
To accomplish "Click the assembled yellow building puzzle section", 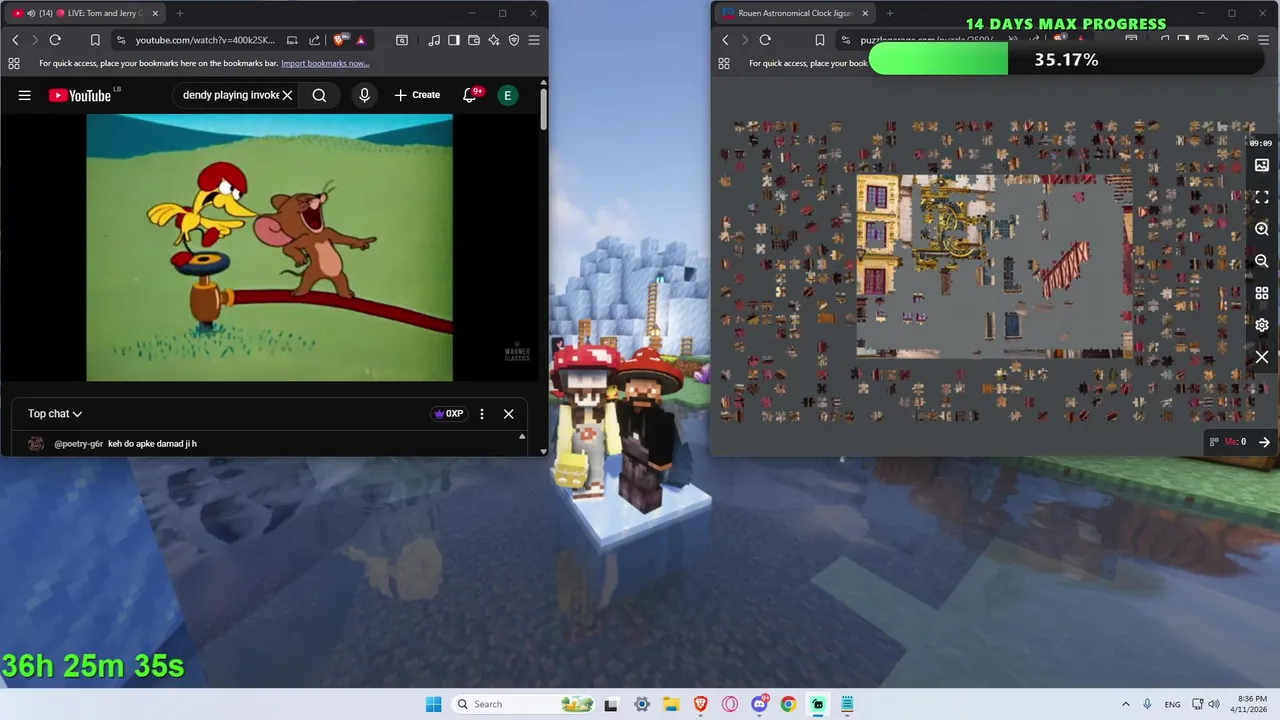I will point(878,236).
